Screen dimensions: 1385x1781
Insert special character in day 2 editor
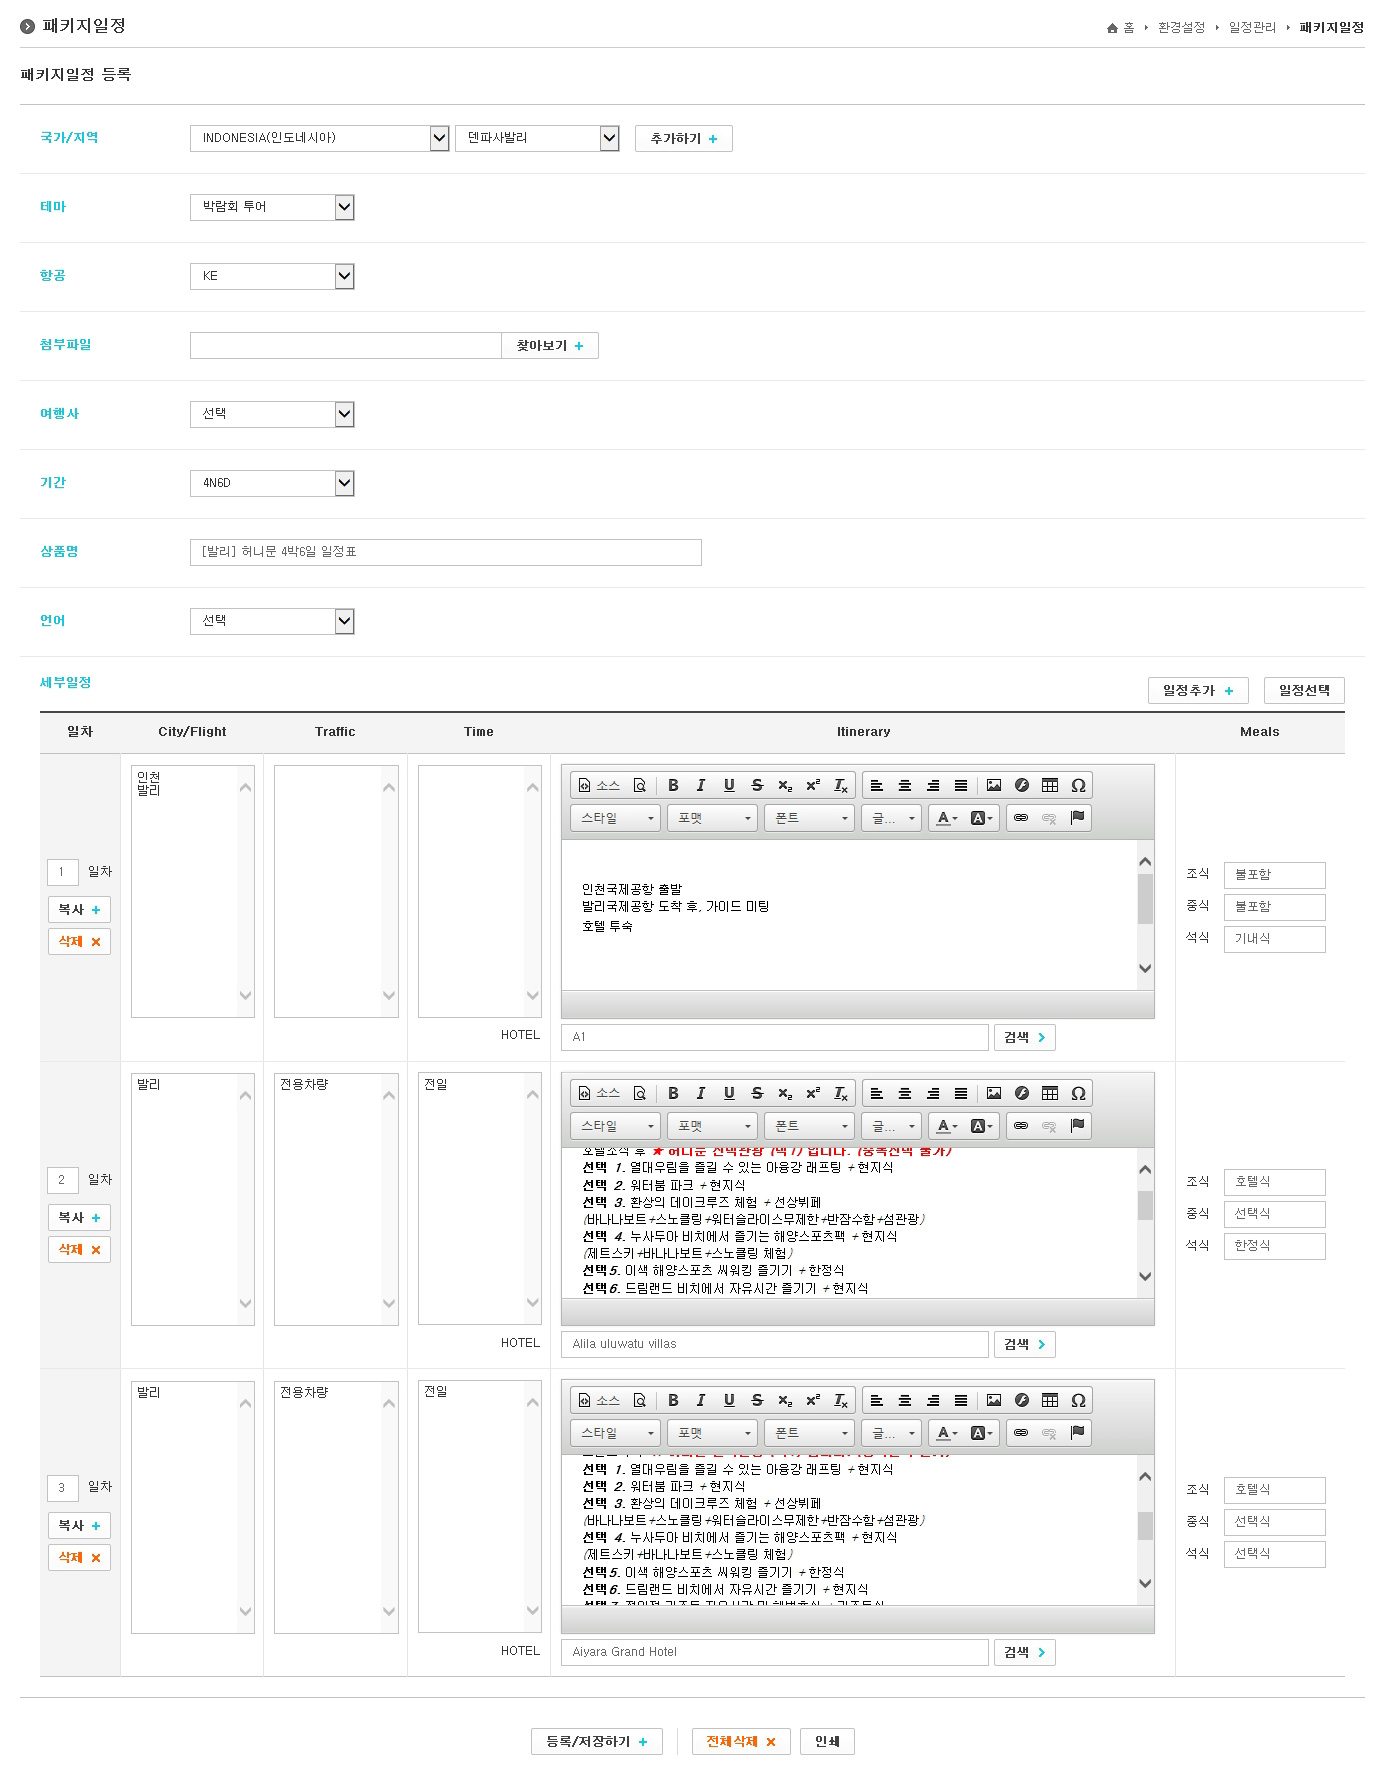pyautogui.click(x=1078, y=1094)
